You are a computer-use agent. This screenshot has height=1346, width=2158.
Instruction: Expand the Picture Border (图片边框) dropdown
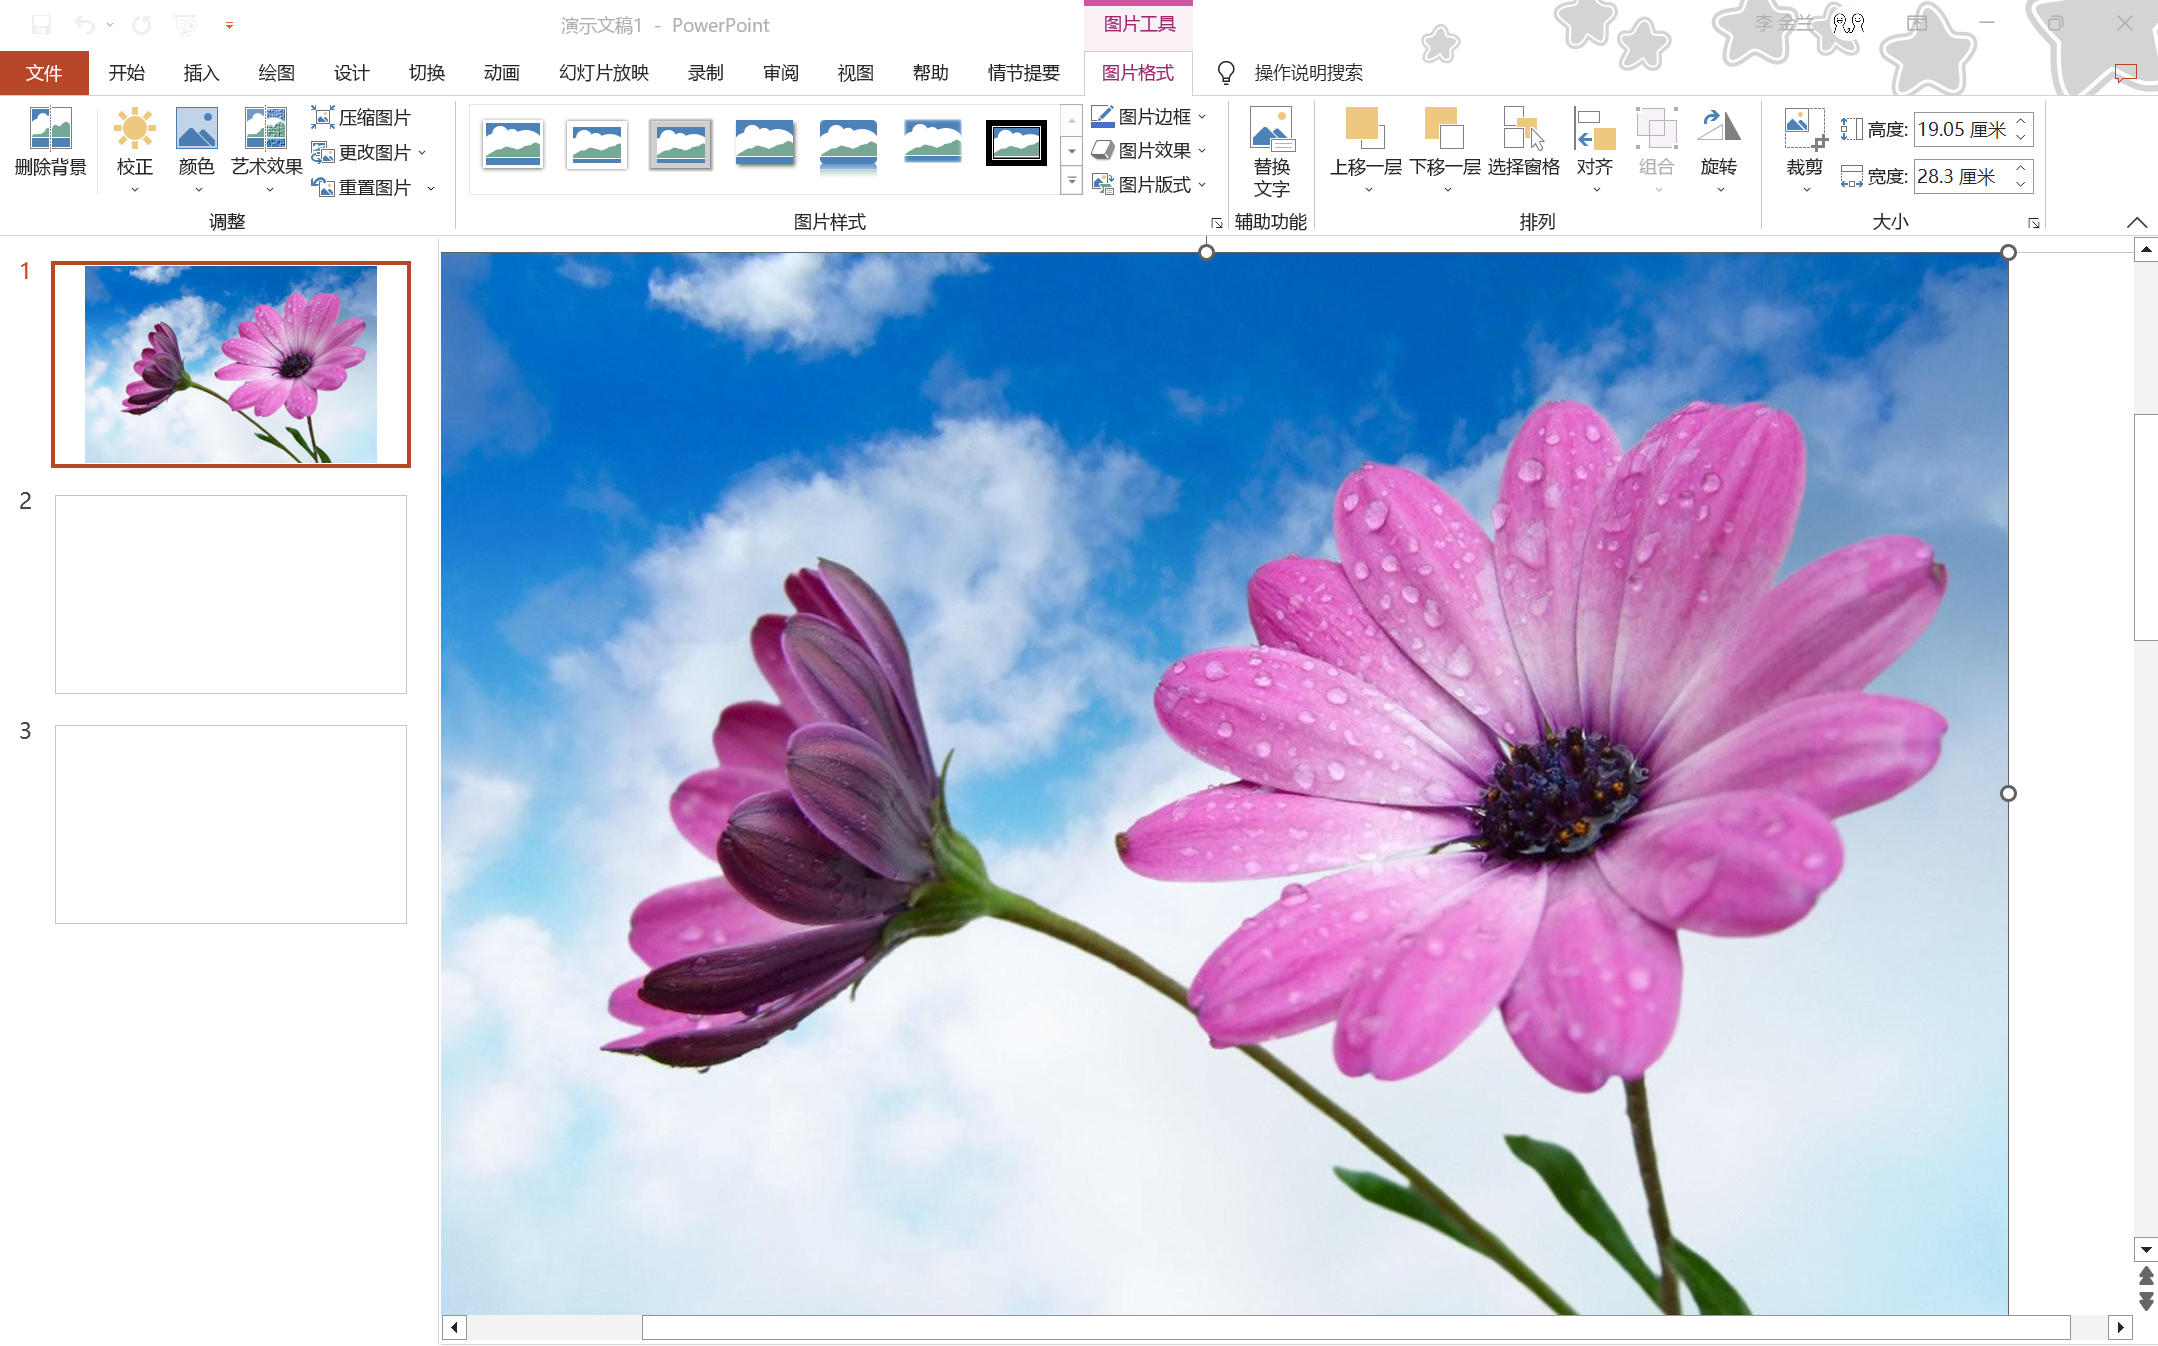tap(1201, 117)
